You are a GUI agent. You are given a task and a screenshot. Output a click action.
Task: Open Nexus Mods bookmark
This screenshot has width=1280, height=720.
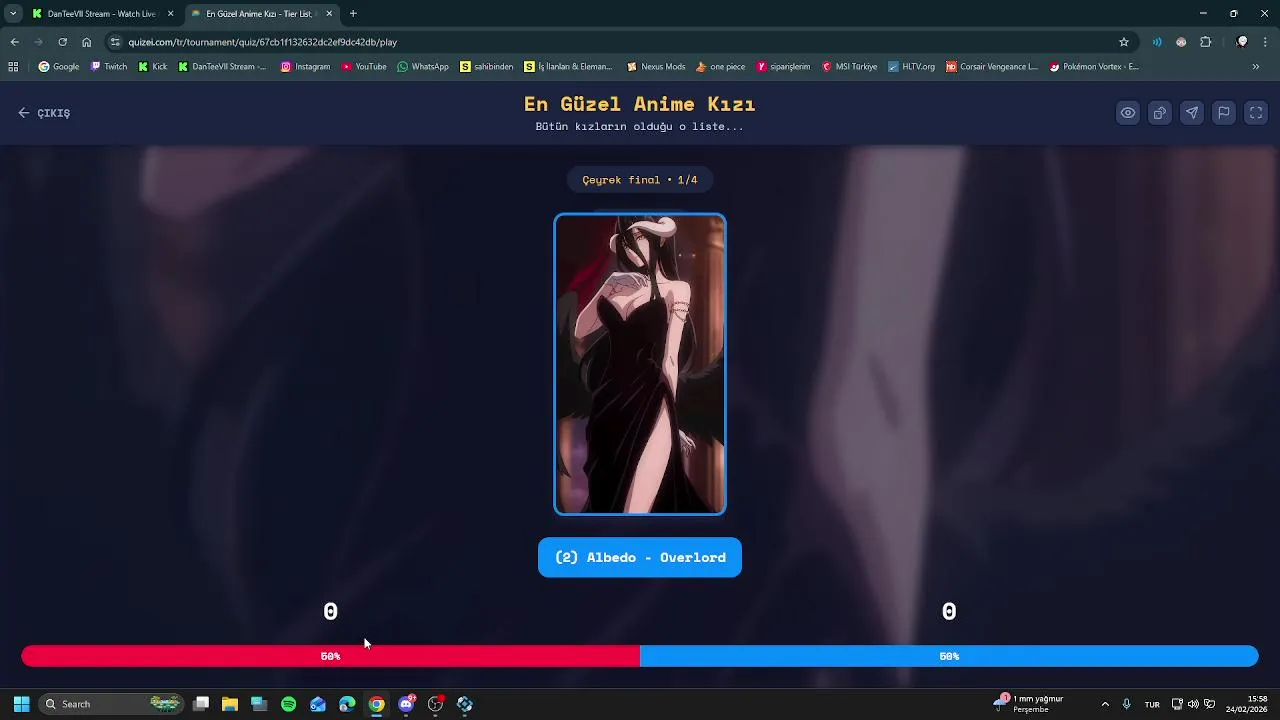coord(656,67)
